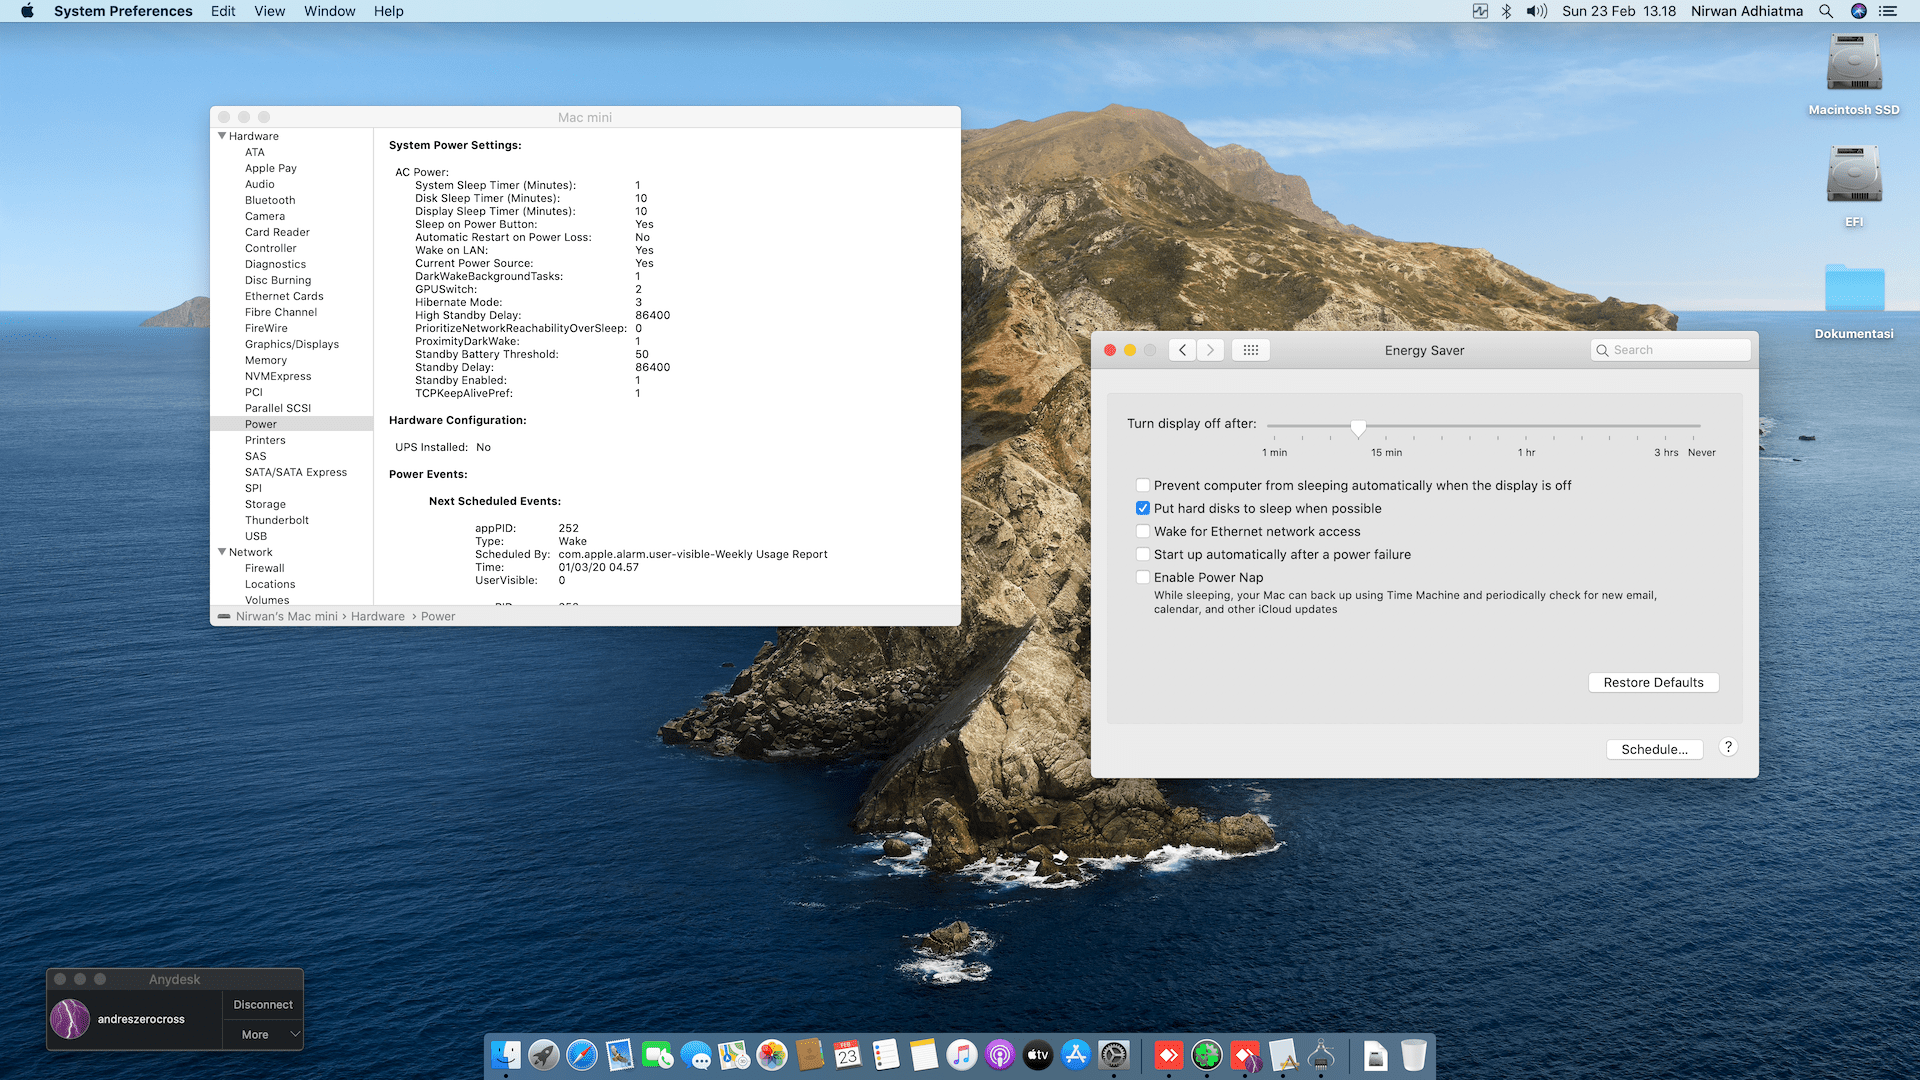1920x1080 pixels.
Task: Select Firewall under Network in the sidebar
Action: pyautogui.click(x=264, y=568)
